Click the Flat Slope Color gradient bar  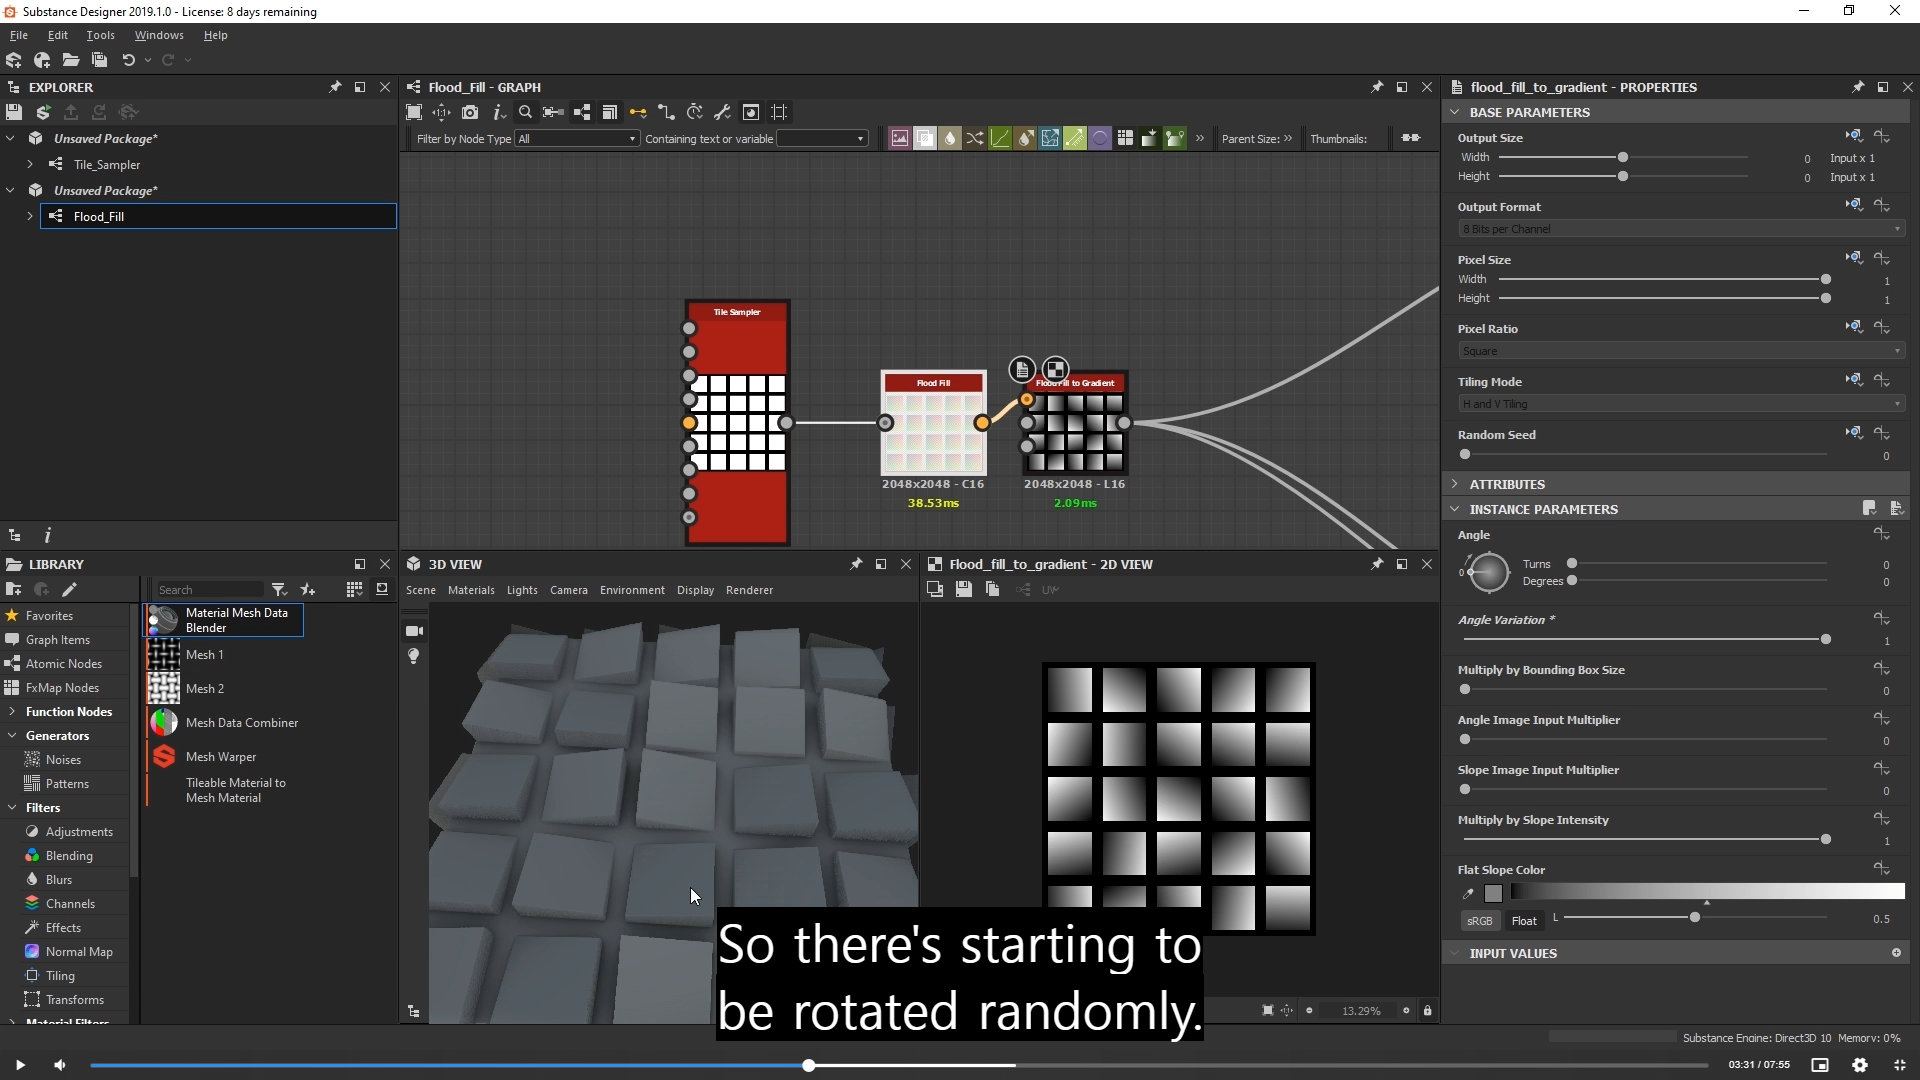1706,891
